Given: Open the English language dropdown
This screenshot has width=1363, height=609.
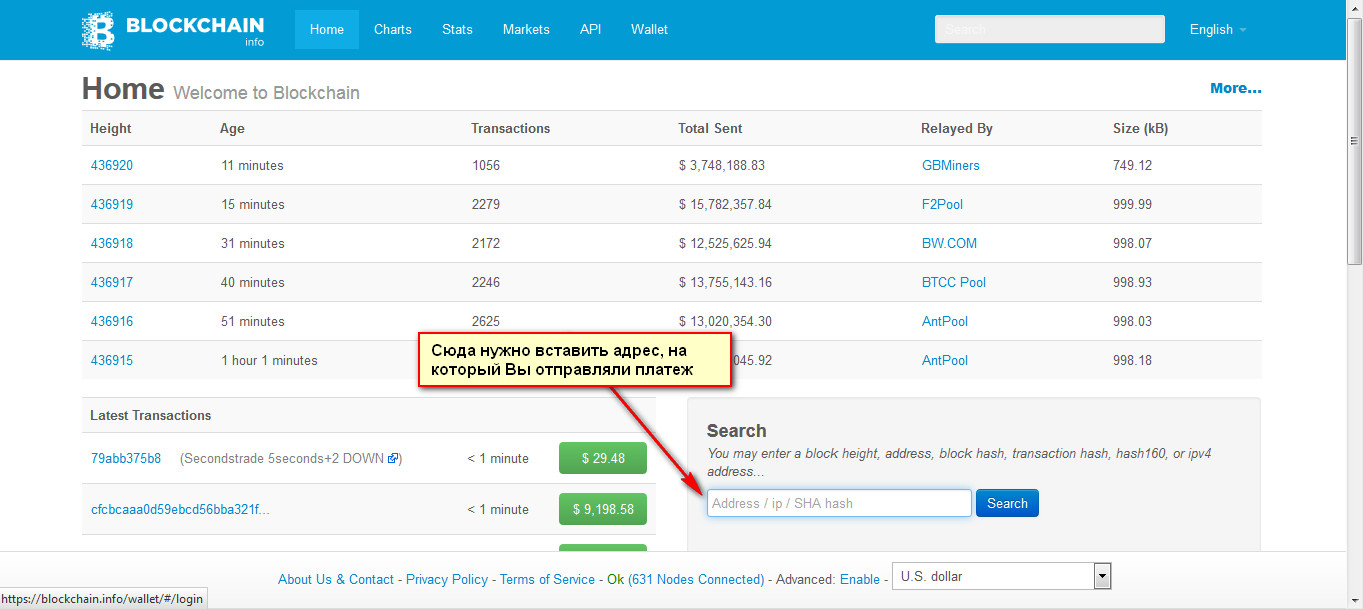Looking at the screenshot, I should coord(1216,30).
